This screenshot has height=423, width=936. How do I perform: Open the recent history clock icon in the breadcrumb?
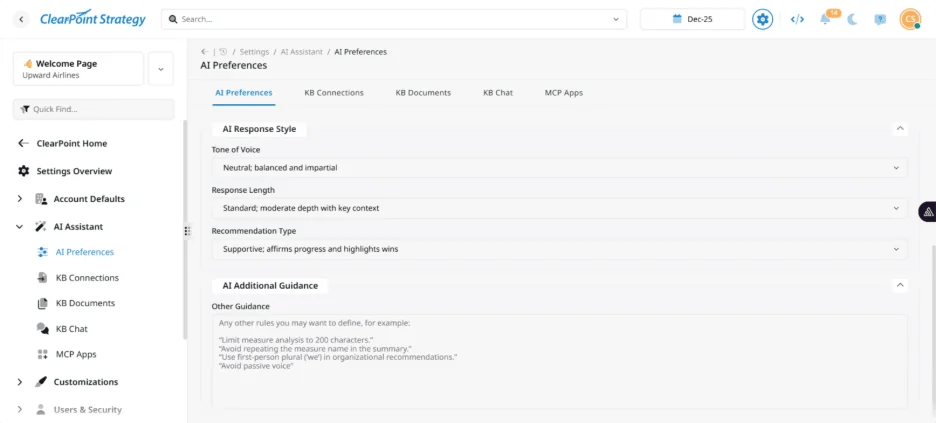[223, 52]
